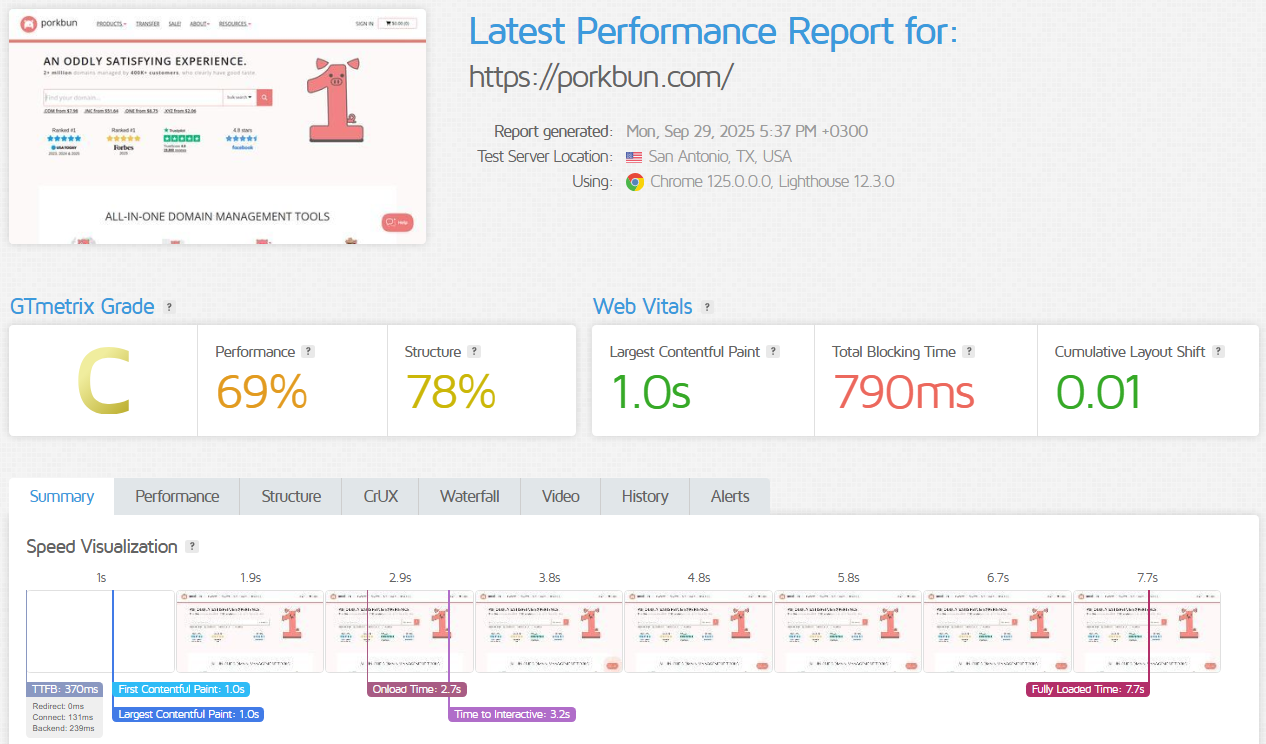Select the 4.8s filmstrip frame

(698, 631)
